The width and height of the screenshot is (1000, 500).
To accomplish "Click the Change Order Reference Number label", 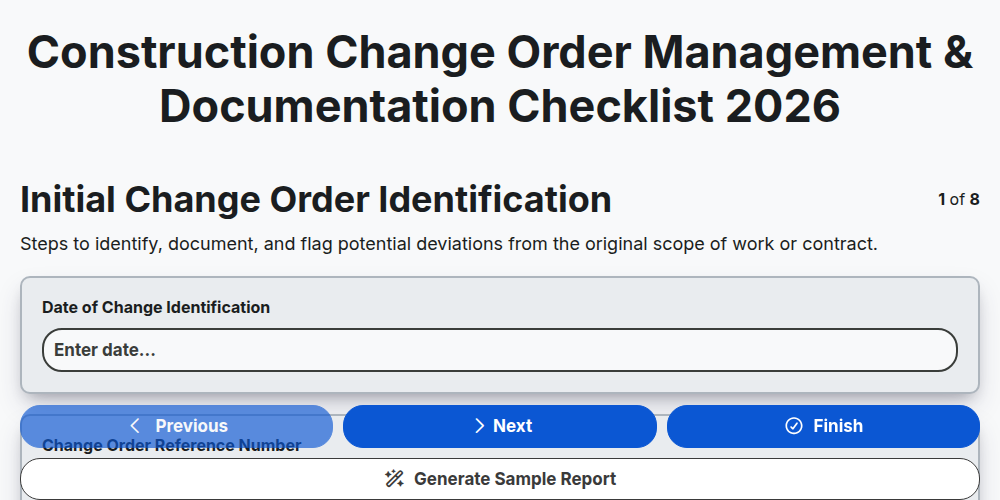I will [x=172, y=445].
